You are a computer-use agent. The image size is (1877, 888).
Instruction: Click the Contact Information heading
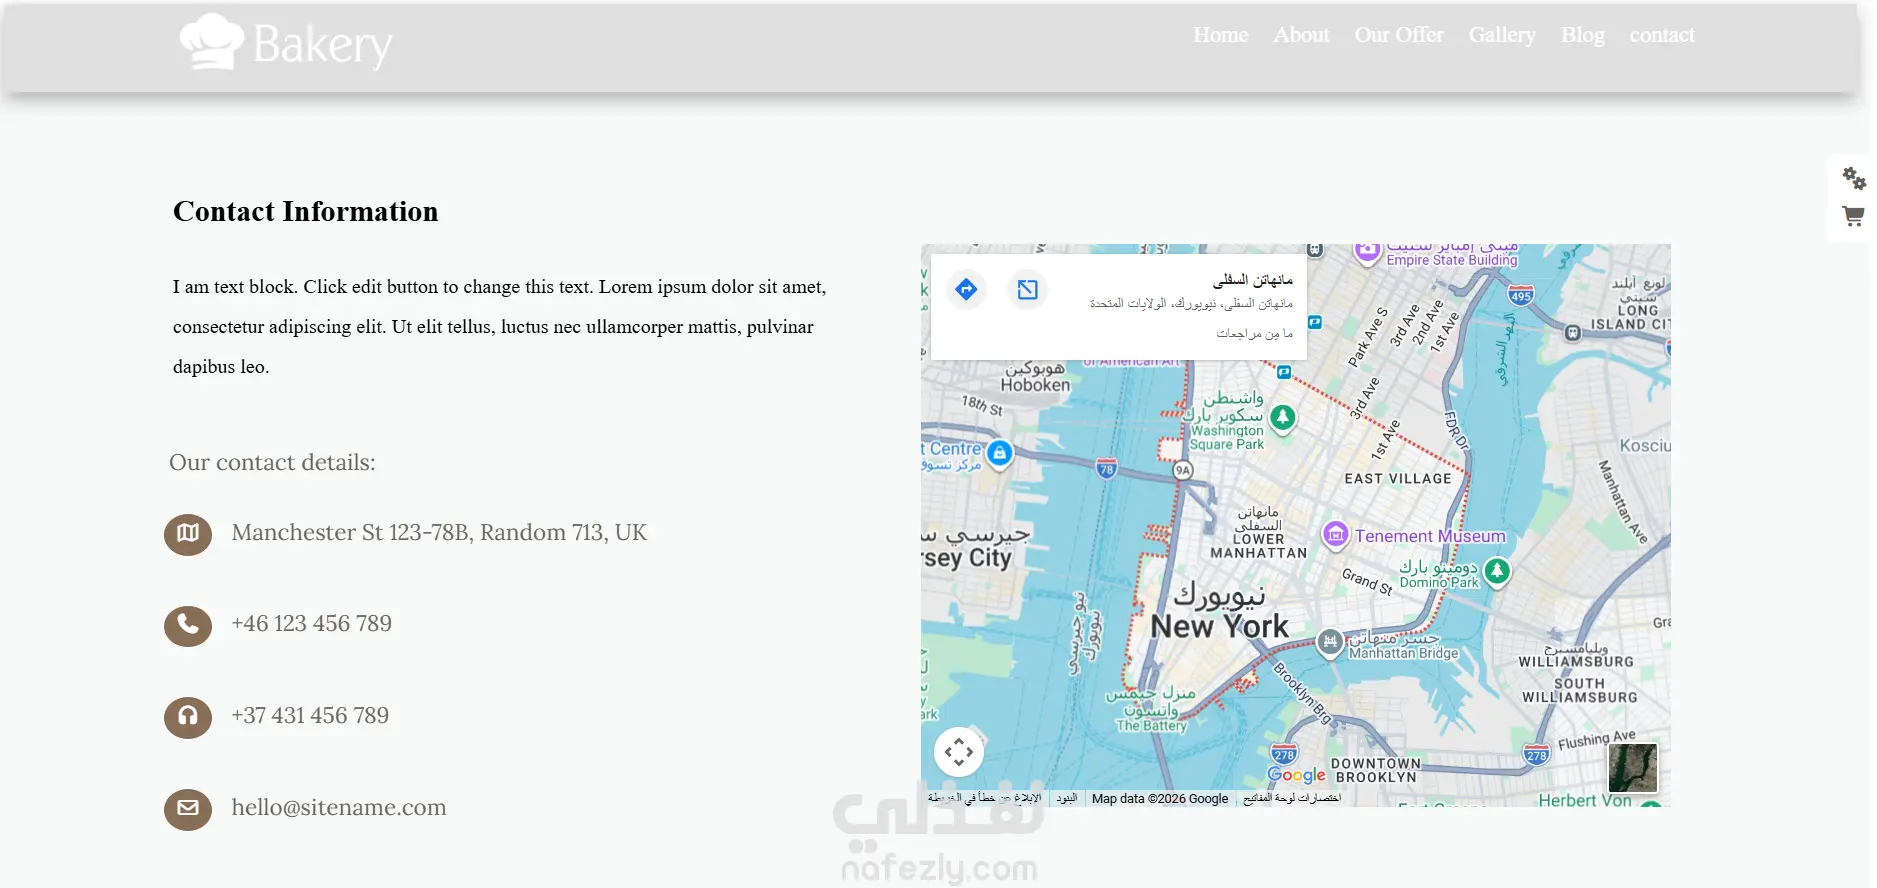[x=306, y=211]
